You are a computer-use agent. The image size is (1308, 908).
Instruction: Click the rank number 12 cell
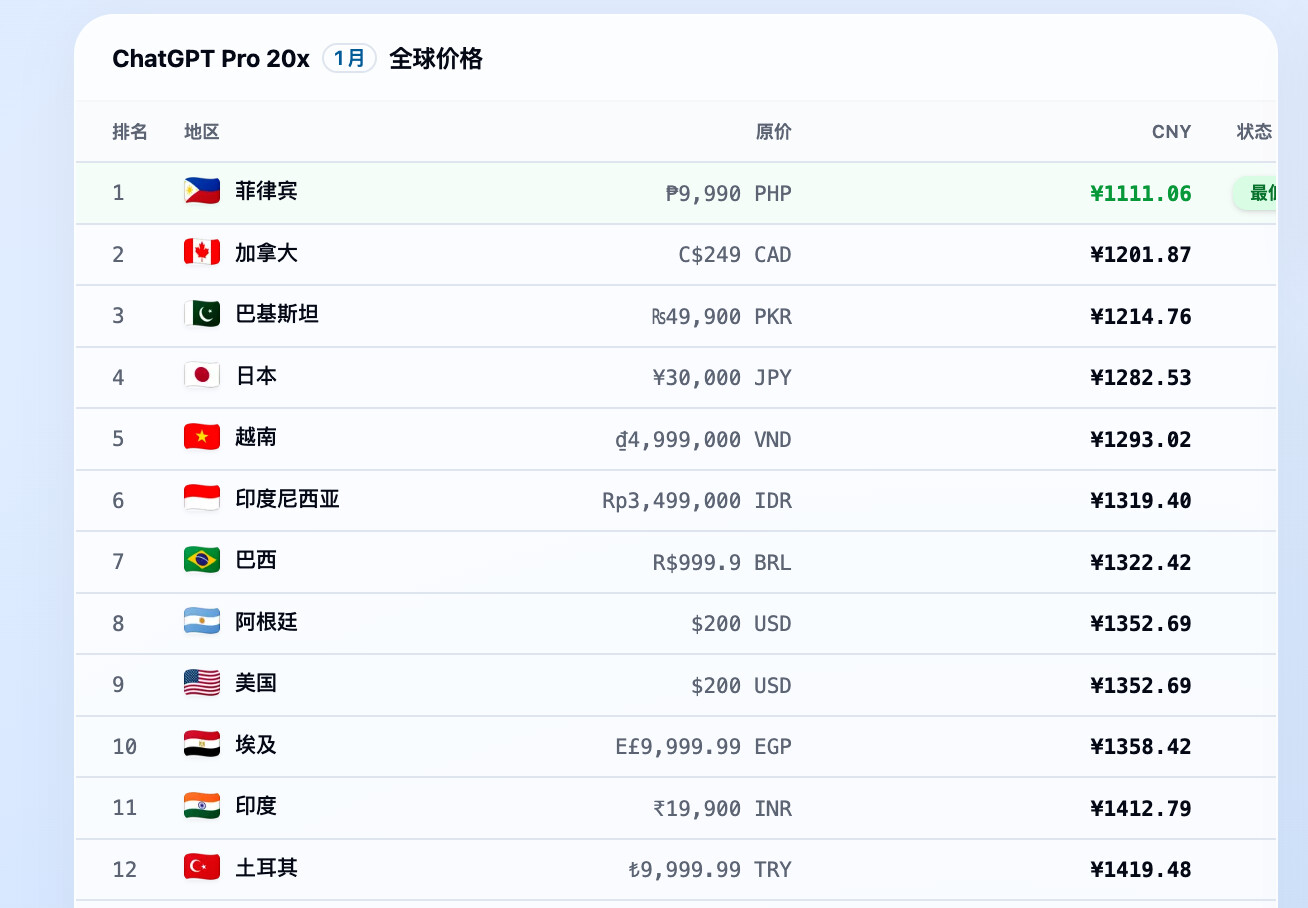tap(125, 870)
